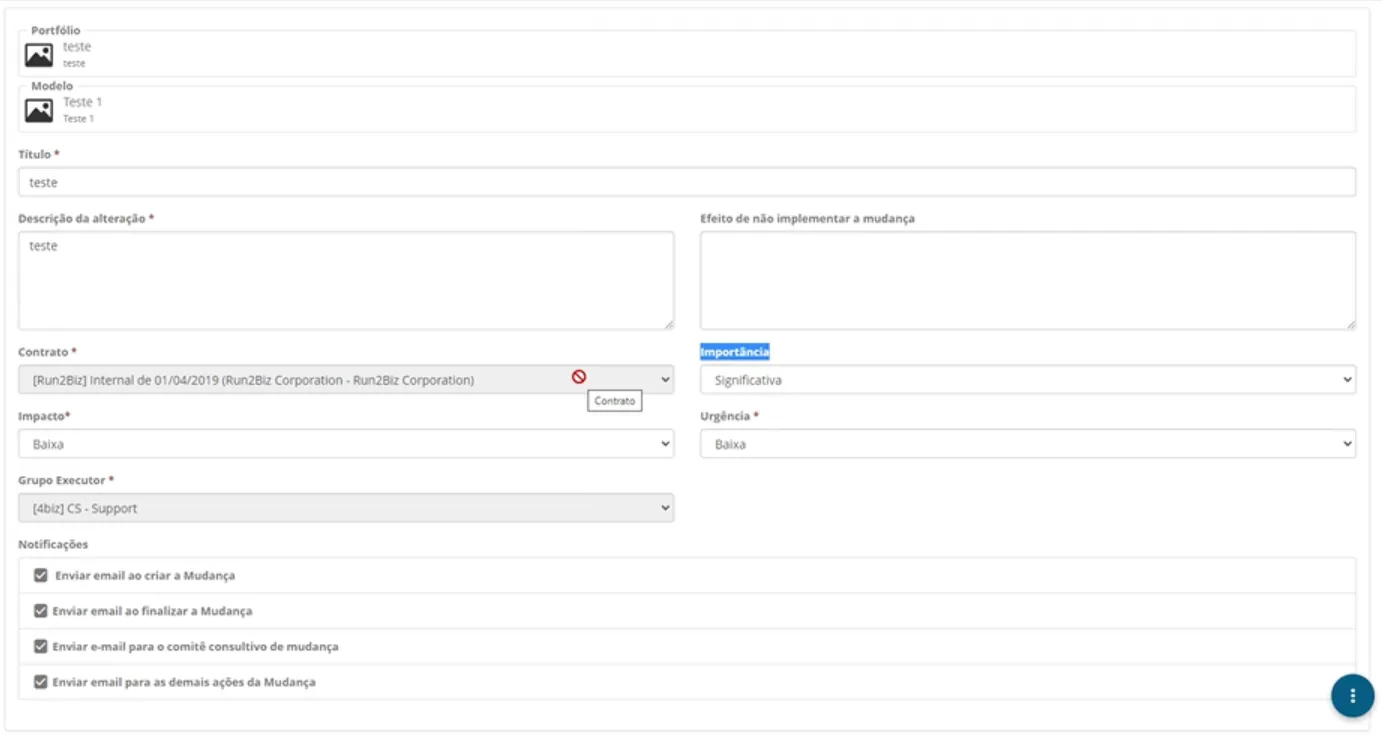Click the Teste 1 model name
Screen dimensions: 1382x742
click(83, 102)
